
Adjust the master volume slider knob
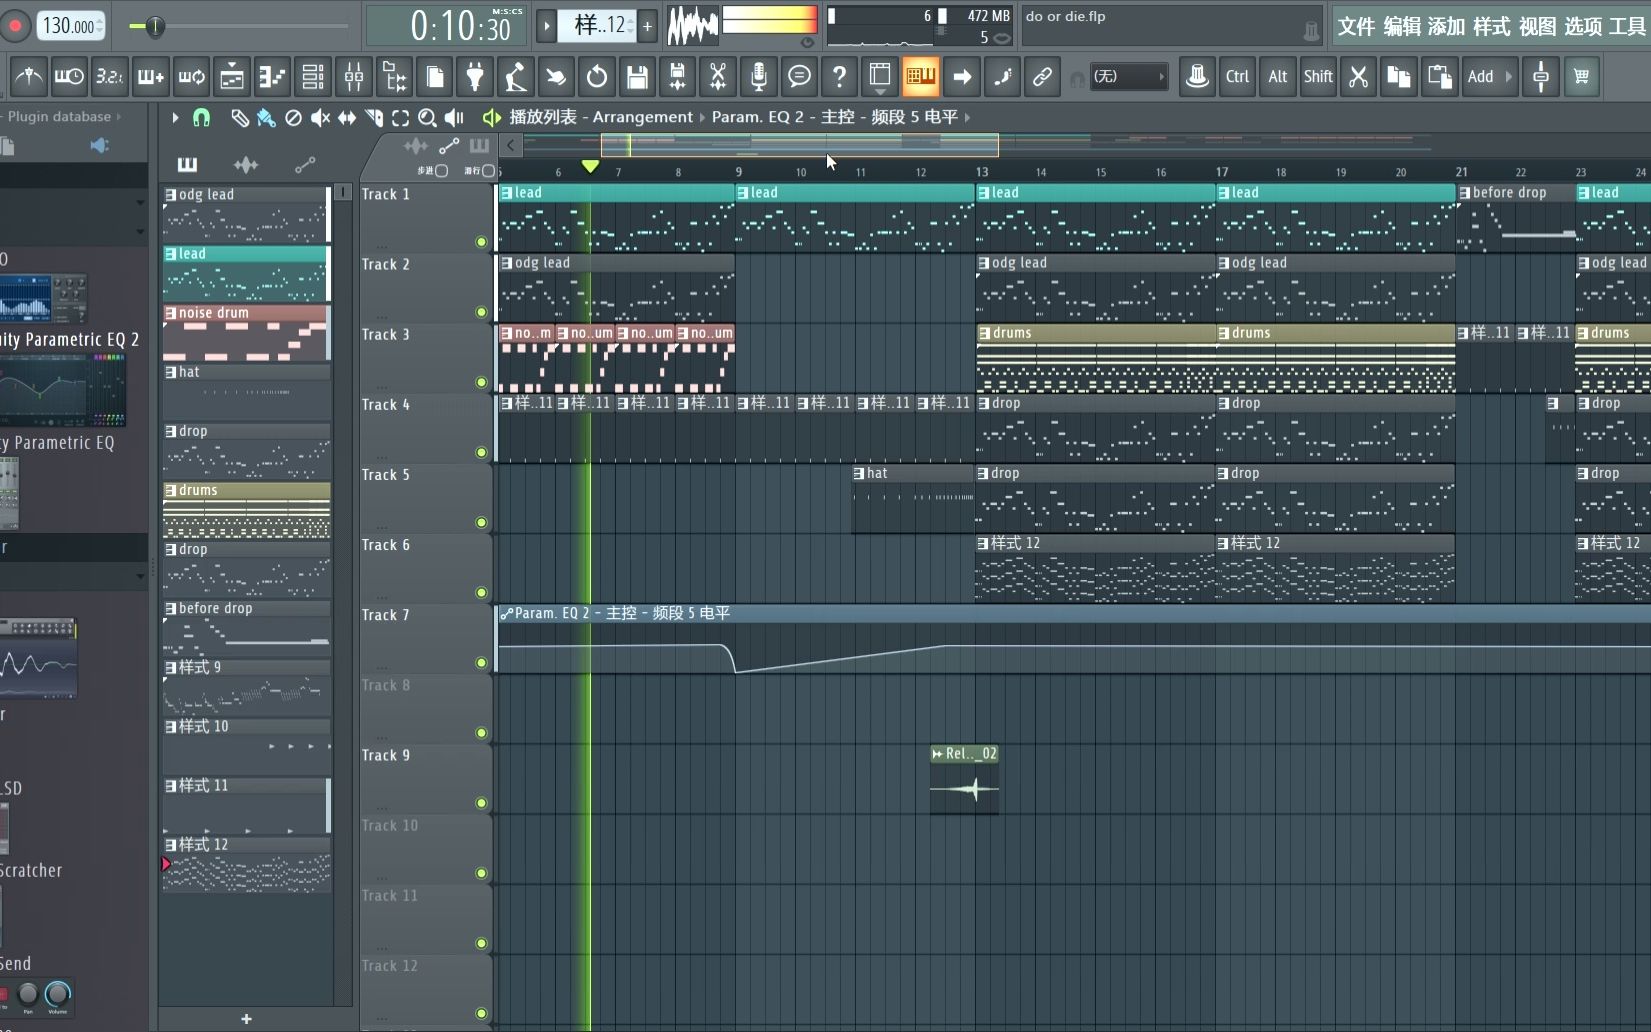coord(154,26)
